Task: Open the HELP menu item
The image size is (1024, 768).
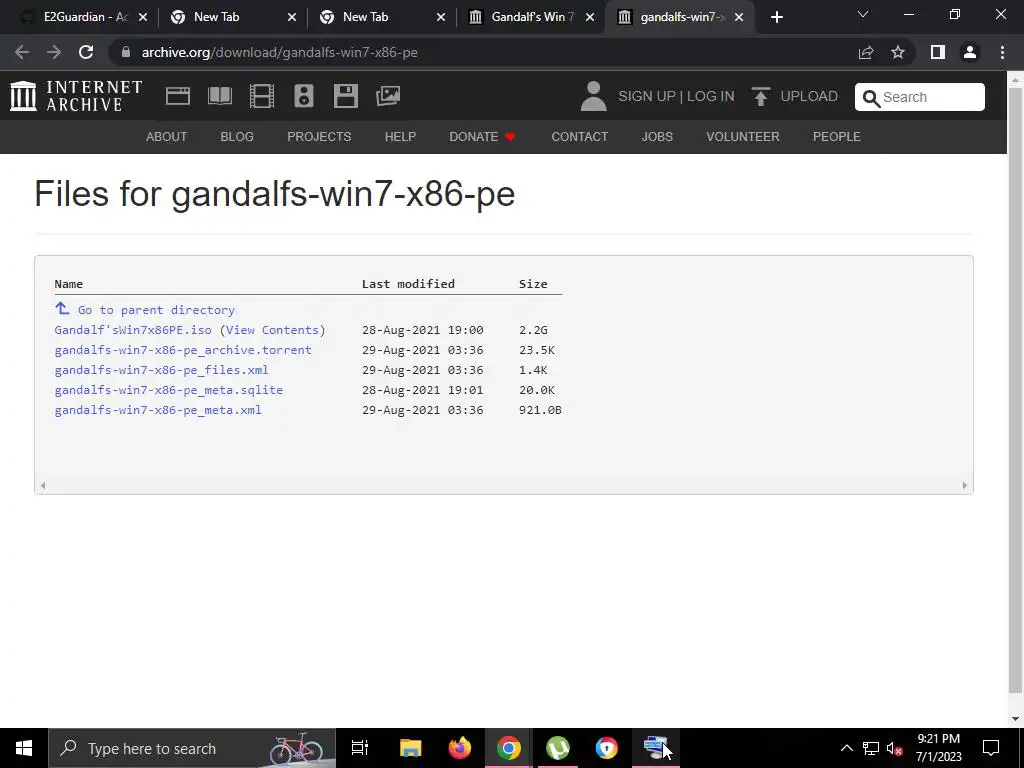Action: (400, 136)
